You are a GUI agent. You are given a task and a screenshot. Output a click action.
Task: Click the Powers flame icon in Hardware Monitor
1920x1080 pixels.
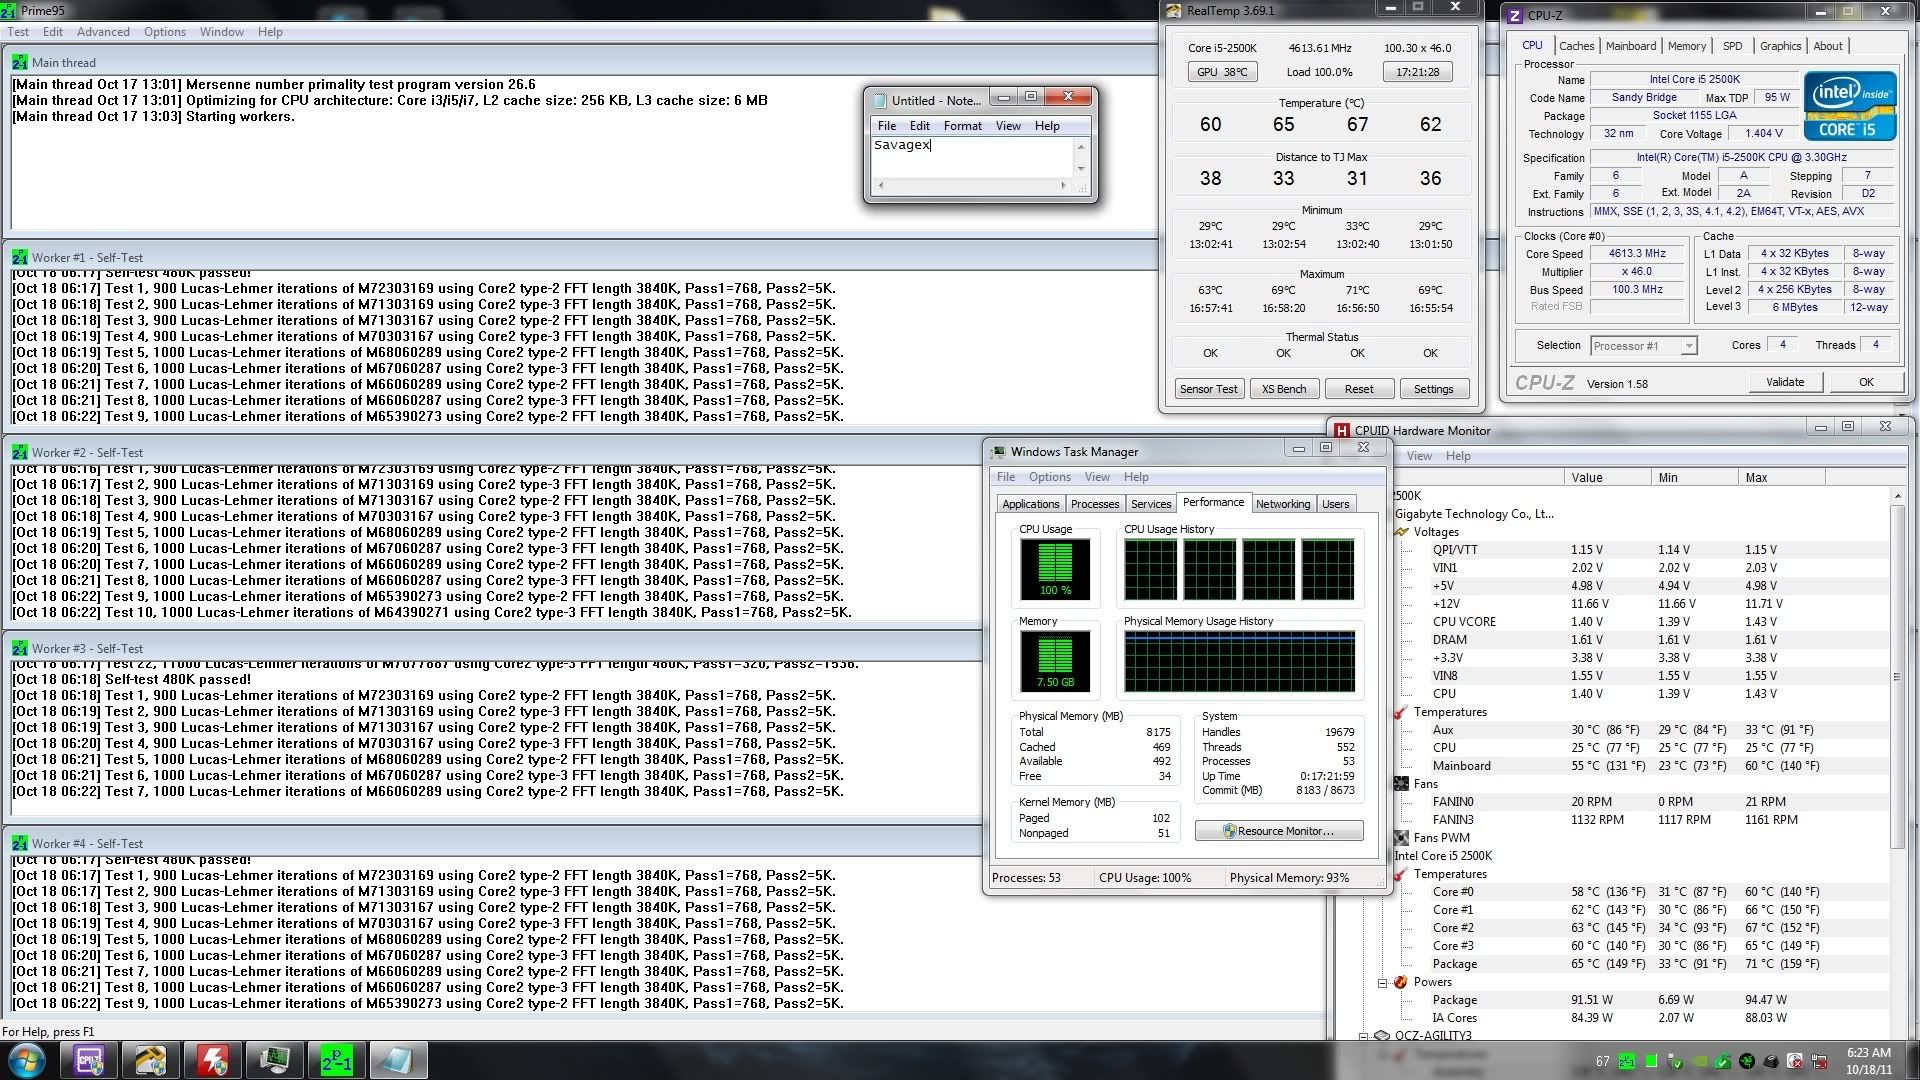click(x=1401, y=982)
